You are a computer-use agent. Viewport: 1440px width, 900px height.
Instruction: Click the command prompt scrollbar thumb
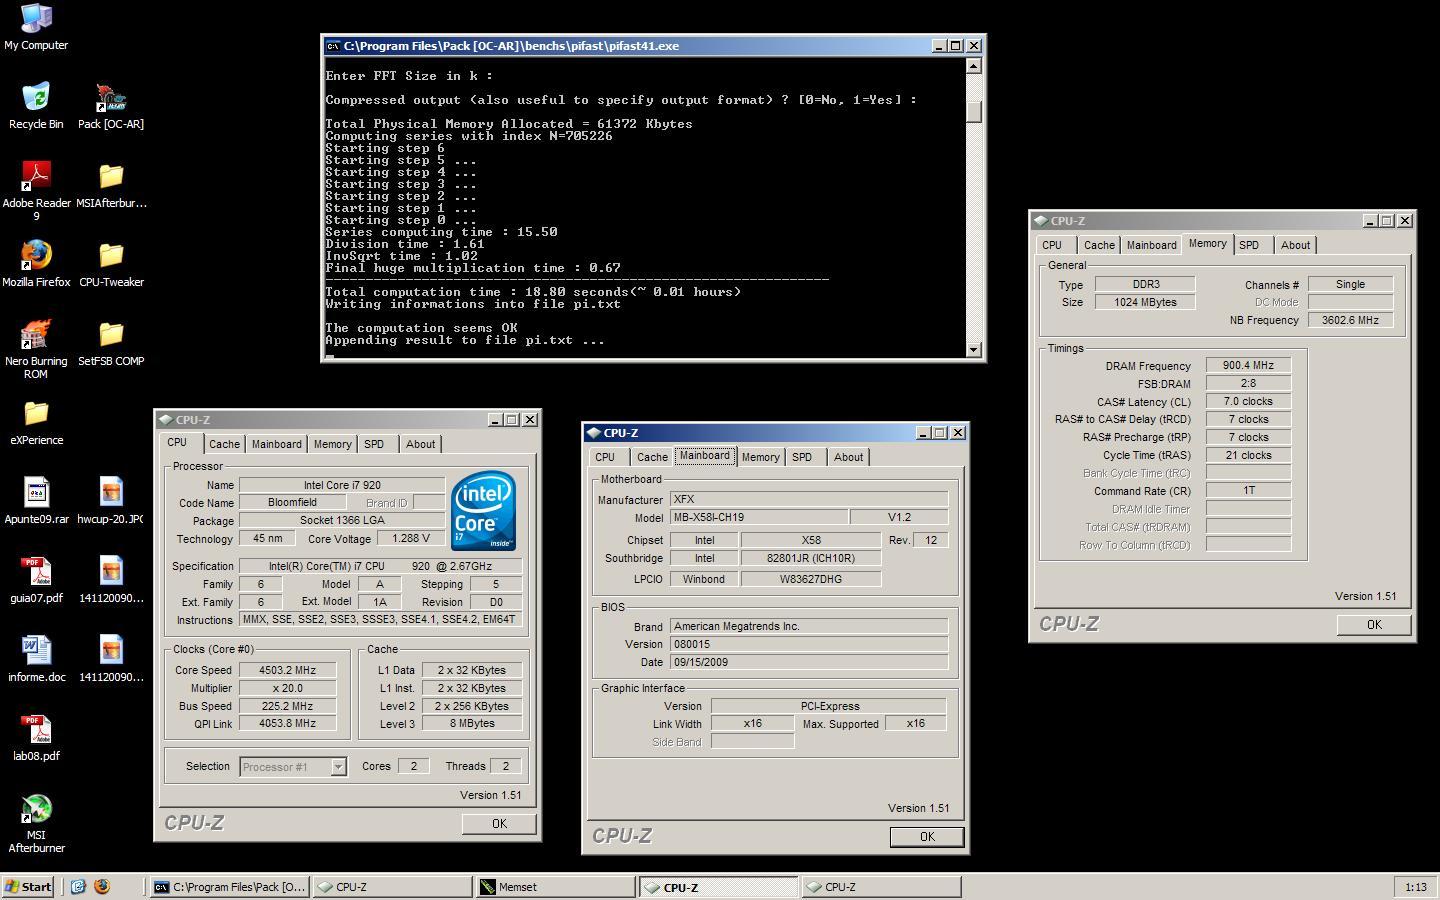tap(973, 112)
